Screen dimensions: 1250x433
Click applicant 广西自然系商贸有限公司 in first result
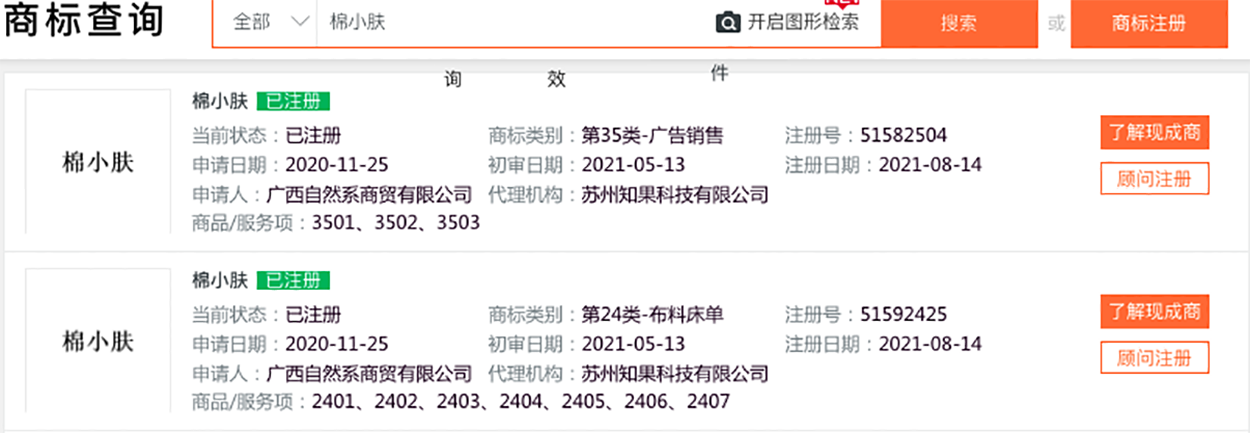click(x=369, y=194)
